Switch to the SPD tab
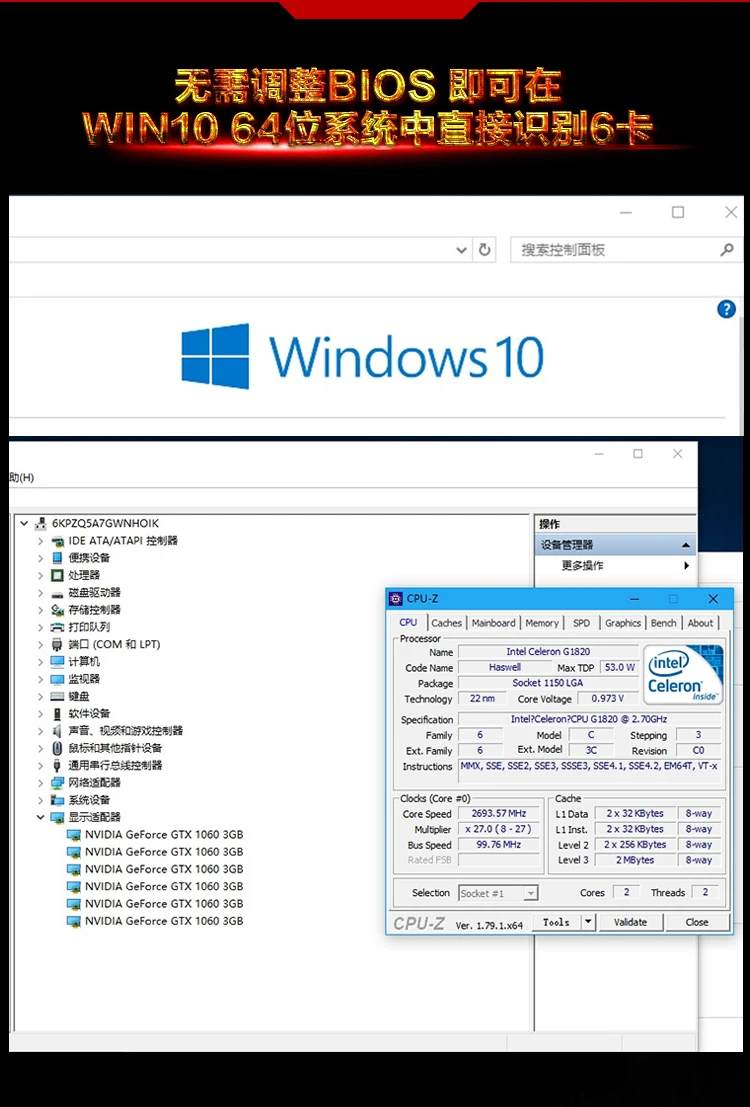The width and height of the screenshot is (750, 1107). click(x=581, y=623)
